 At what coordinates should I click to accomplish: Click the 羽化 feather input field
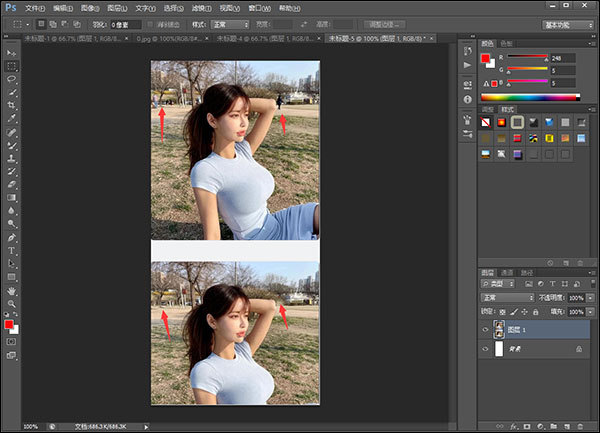tap(127, 23)
